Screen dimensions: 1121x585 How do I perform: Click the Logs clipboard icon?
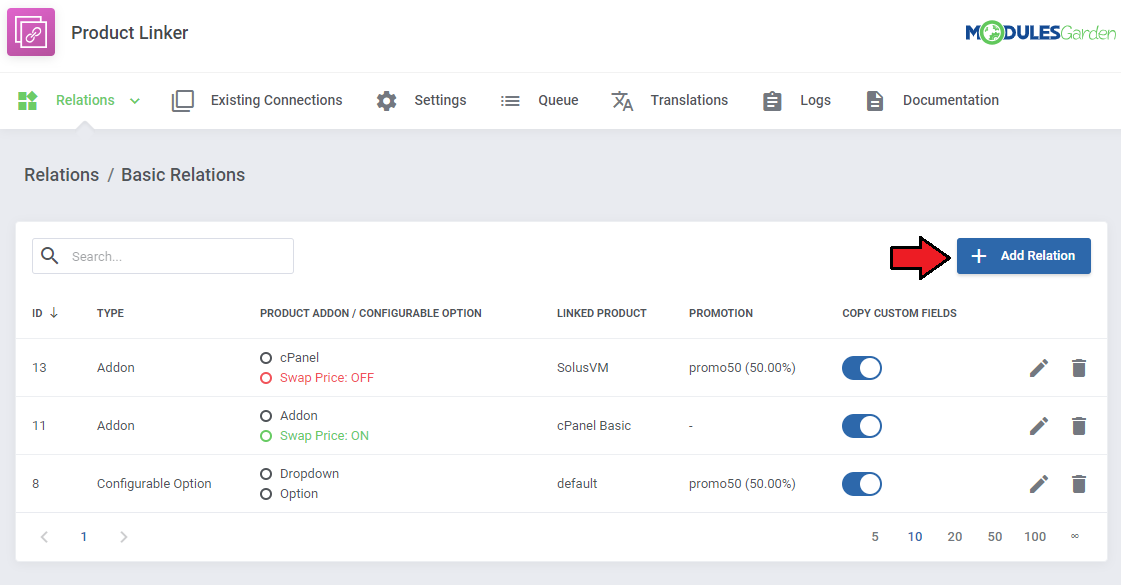(x=772, y=101)
